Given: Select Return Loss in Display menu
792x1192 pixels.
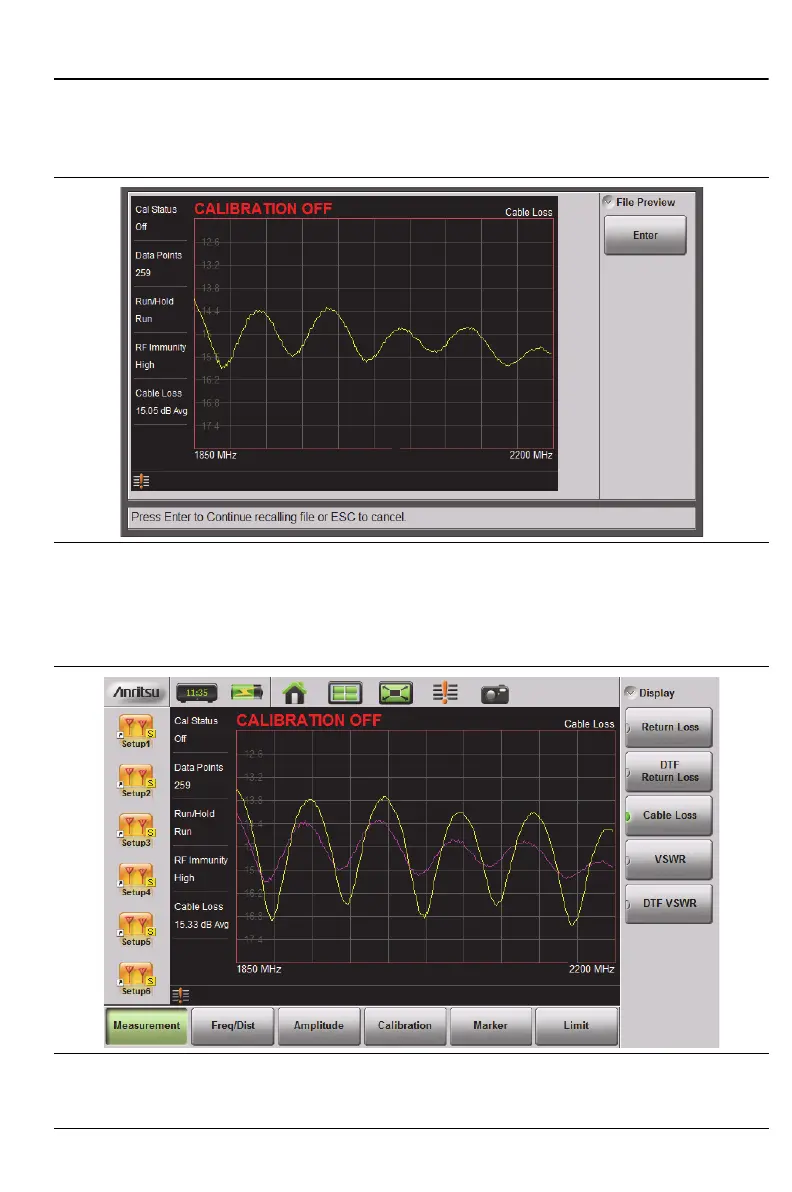Looking at the screenshot, I should point(669,728).
